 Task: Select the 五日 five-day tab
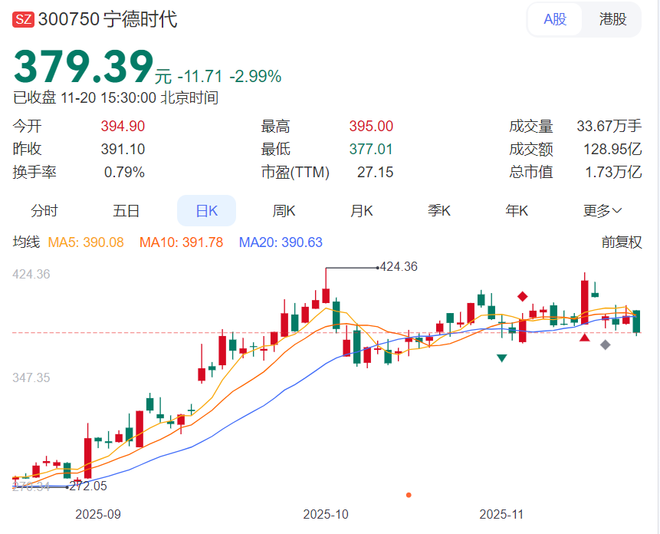pyautogui.click(x=126, y=211)
